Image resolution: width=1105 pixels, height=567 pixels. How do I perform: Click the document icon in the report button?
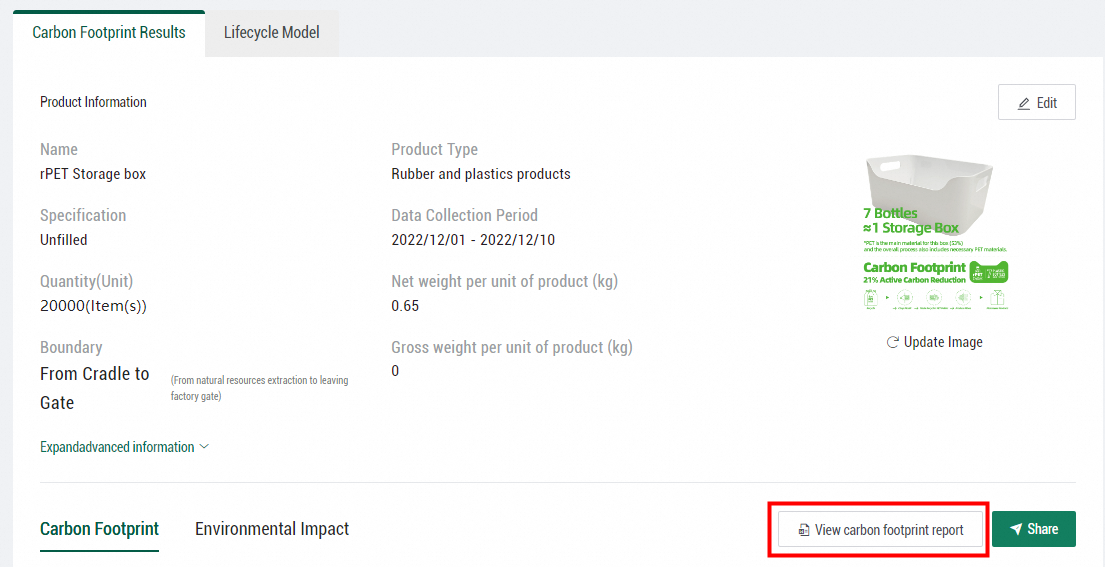point(803,530)
